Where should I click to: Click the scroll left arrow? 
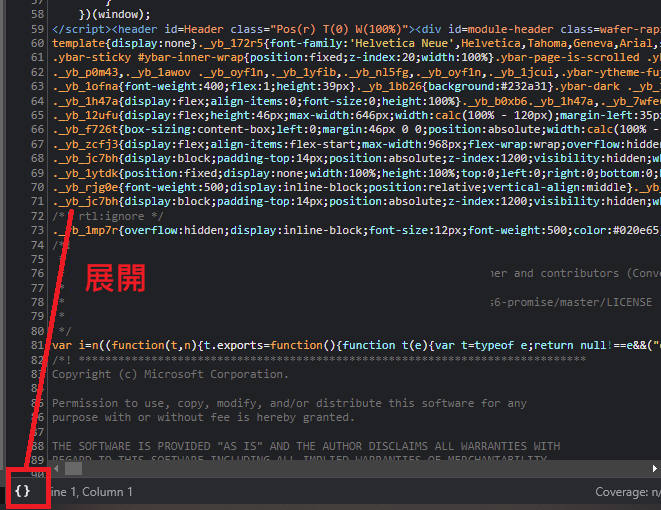click(56, 469)
